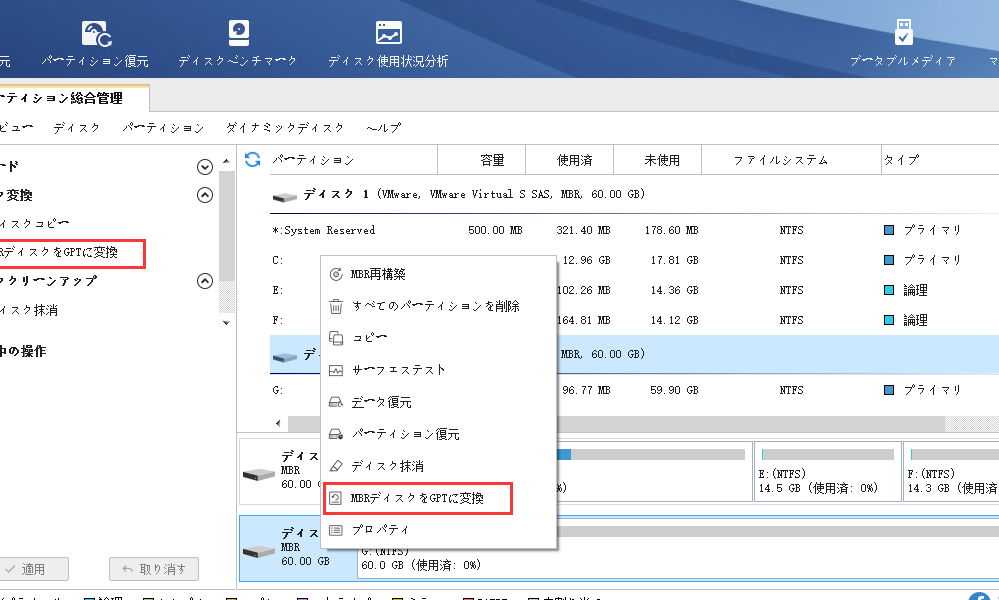This screenshot has height=600, width=999.
Task: Open the ヘルプ menu
Action: [384, 128]
